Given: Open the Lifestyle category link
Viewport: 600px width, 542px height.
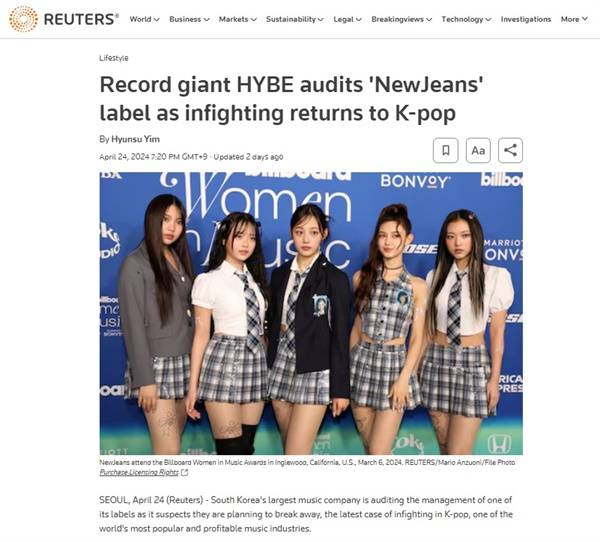Looking at the screenshot, I should coord(114,58).
